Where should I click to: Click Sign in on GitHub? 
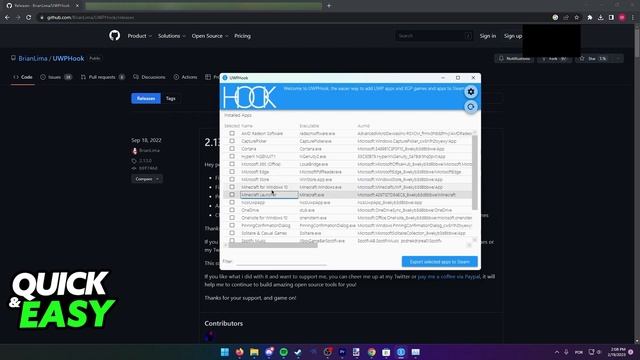pyautogui.click(x=488, y=36)
